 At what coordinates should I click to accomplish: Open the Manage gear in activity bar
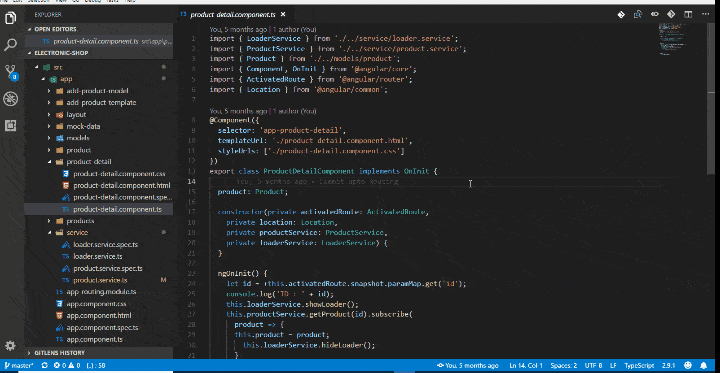tap(10, 345)
